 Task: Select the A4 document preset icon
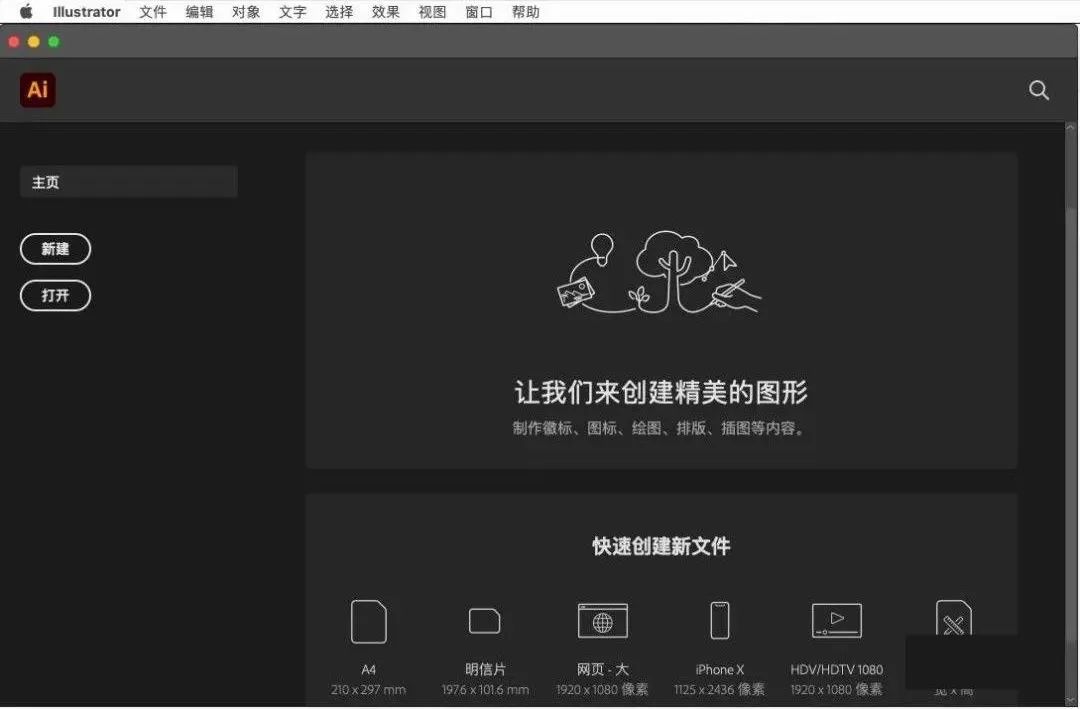(x=368, y=621)
